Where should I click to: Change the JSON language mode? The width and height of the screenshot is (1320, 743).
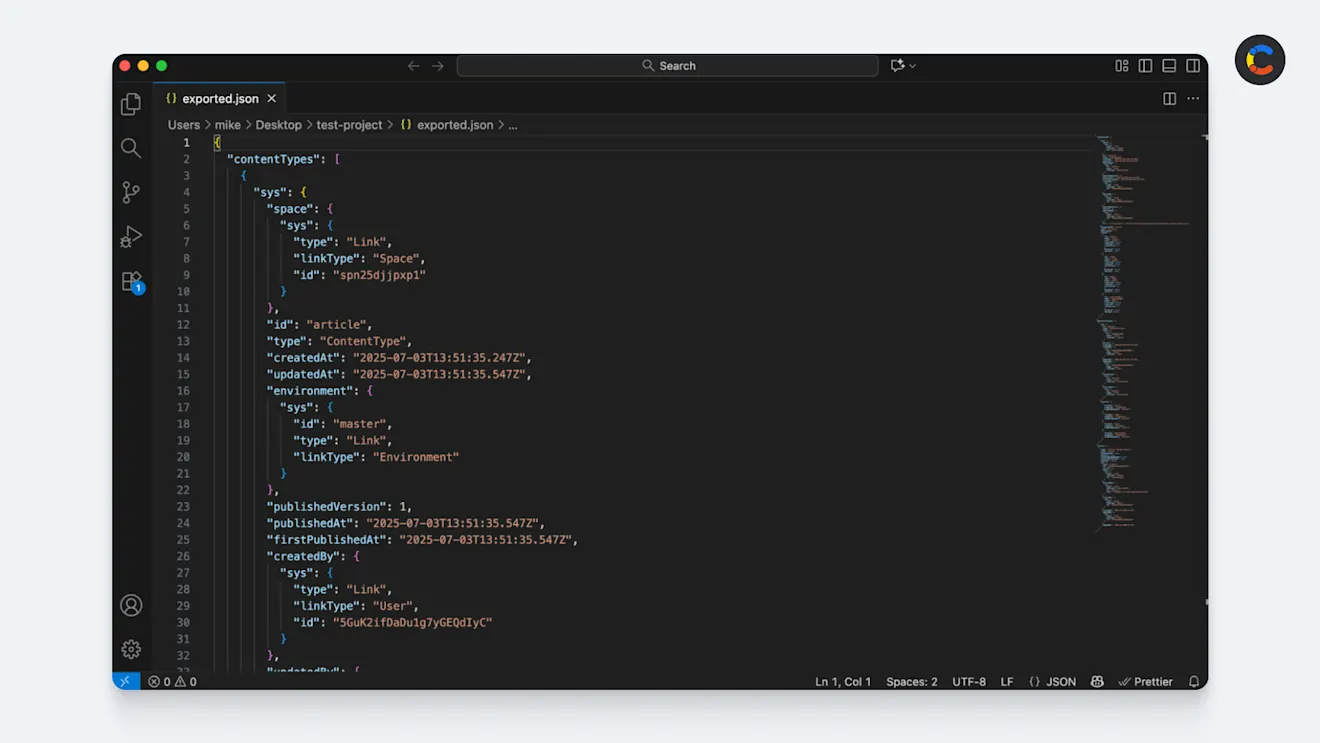(x=1053, y=681)
